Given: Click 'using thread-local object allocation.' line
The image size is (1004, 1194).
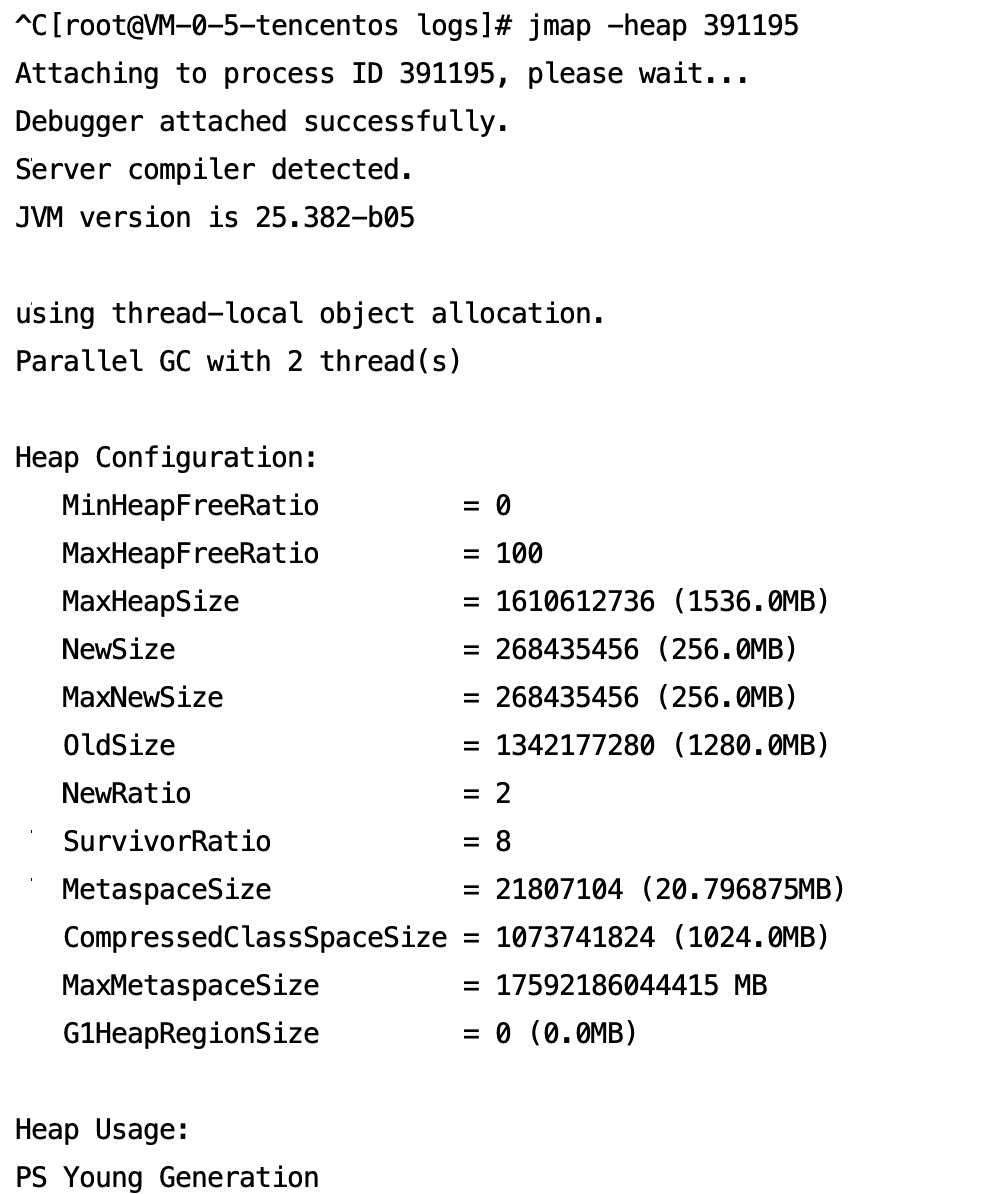Looking at the screenshot, I should point(310,314).
